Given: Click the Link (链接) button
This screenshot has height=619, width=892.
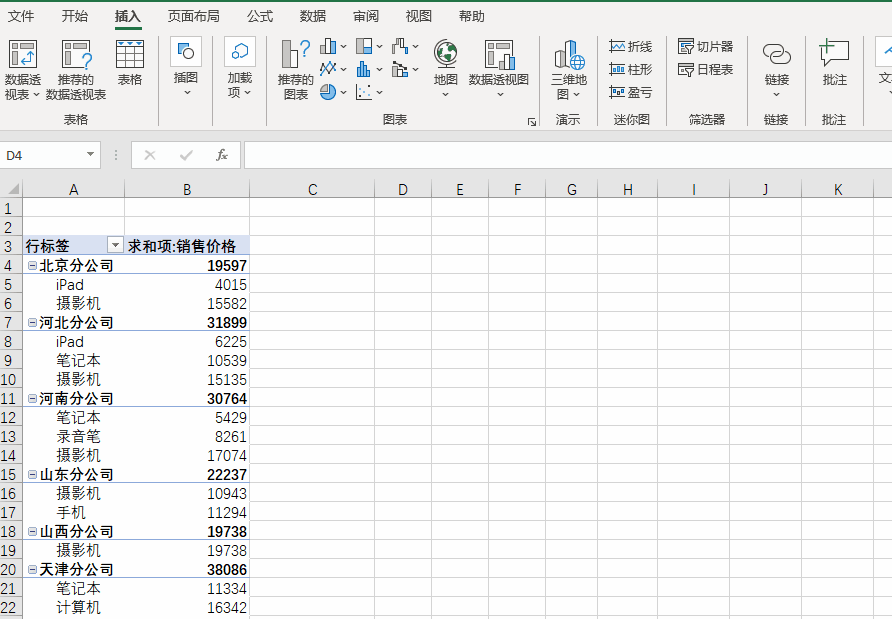Looking at the screenshot, I should coord(777,68).
